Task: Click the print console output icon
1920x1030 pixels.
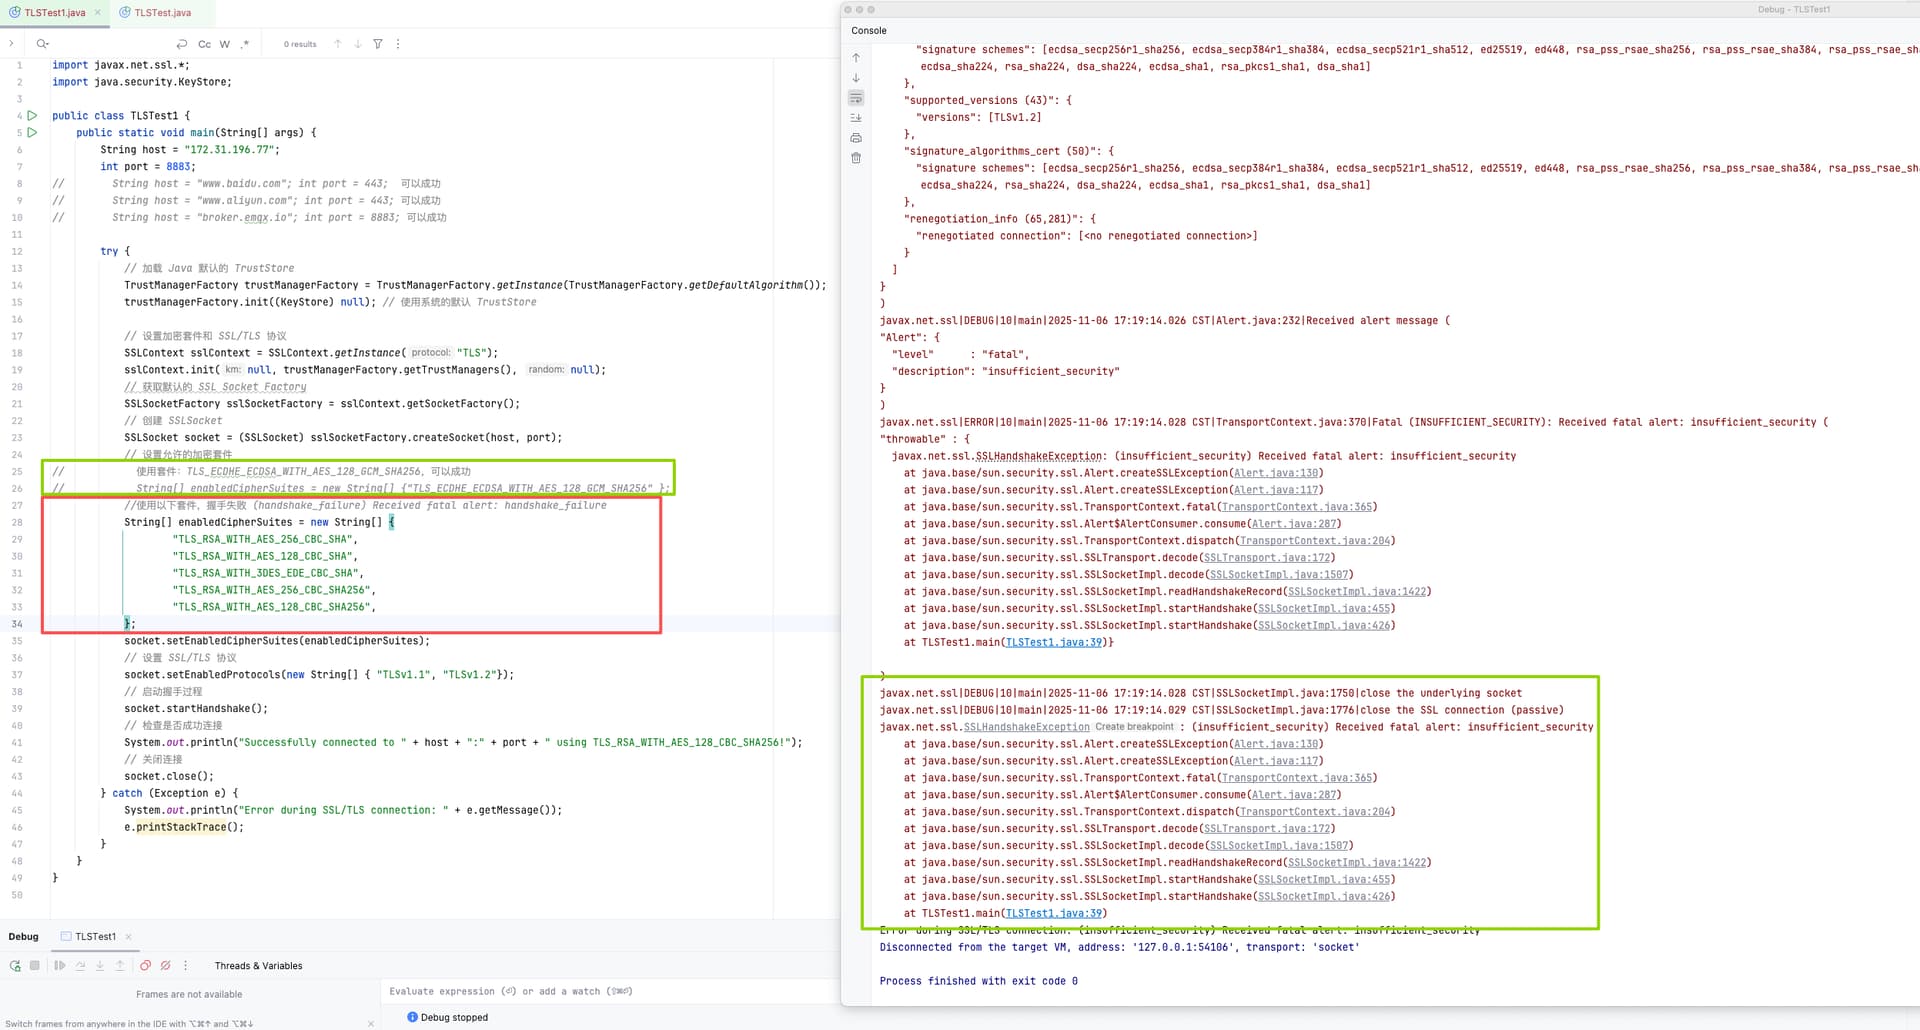Action: pos(856,138)
